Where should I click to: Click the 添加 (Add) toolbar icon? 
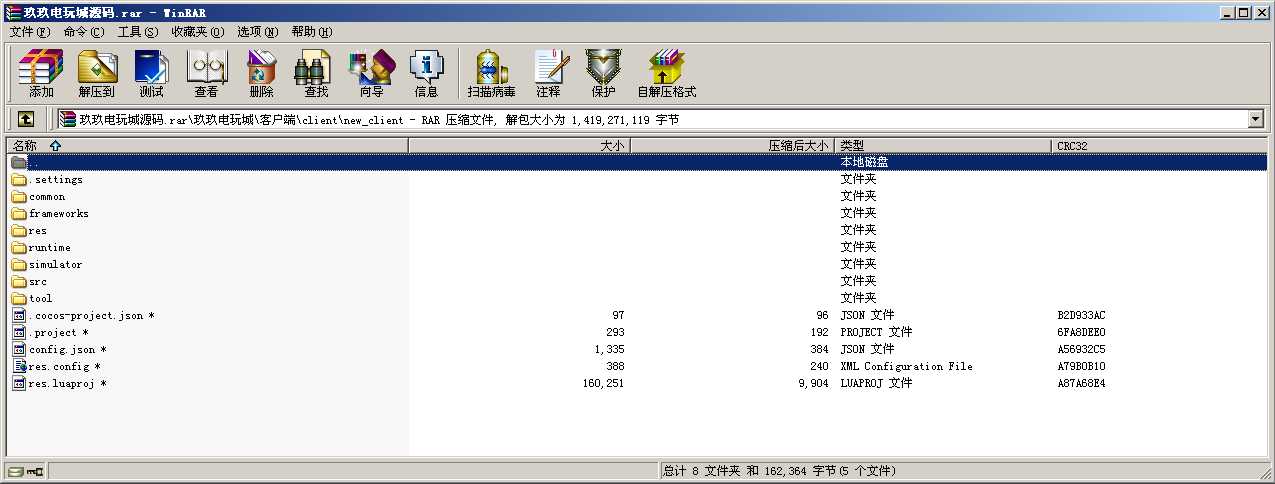pyautogui.click(x=41, y=73)
